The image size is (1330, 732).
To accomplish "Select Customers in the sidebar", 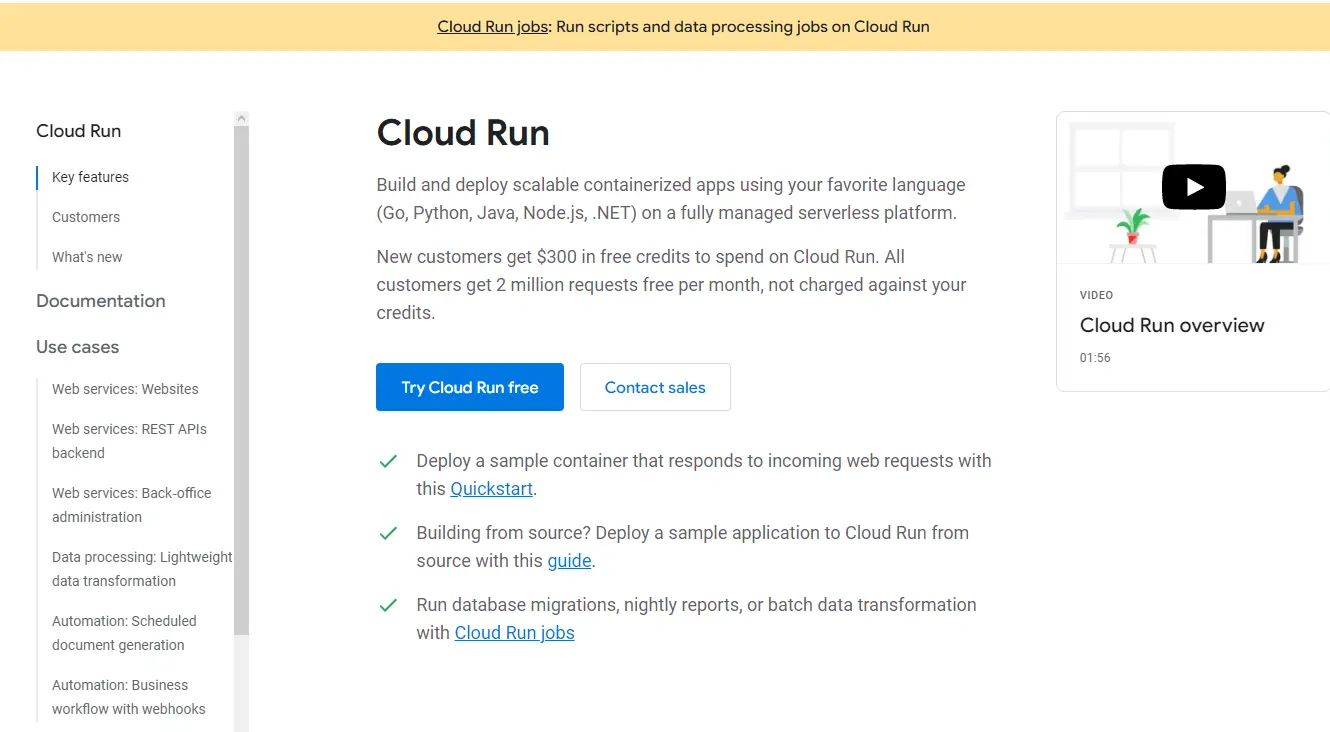I will 86,217.
